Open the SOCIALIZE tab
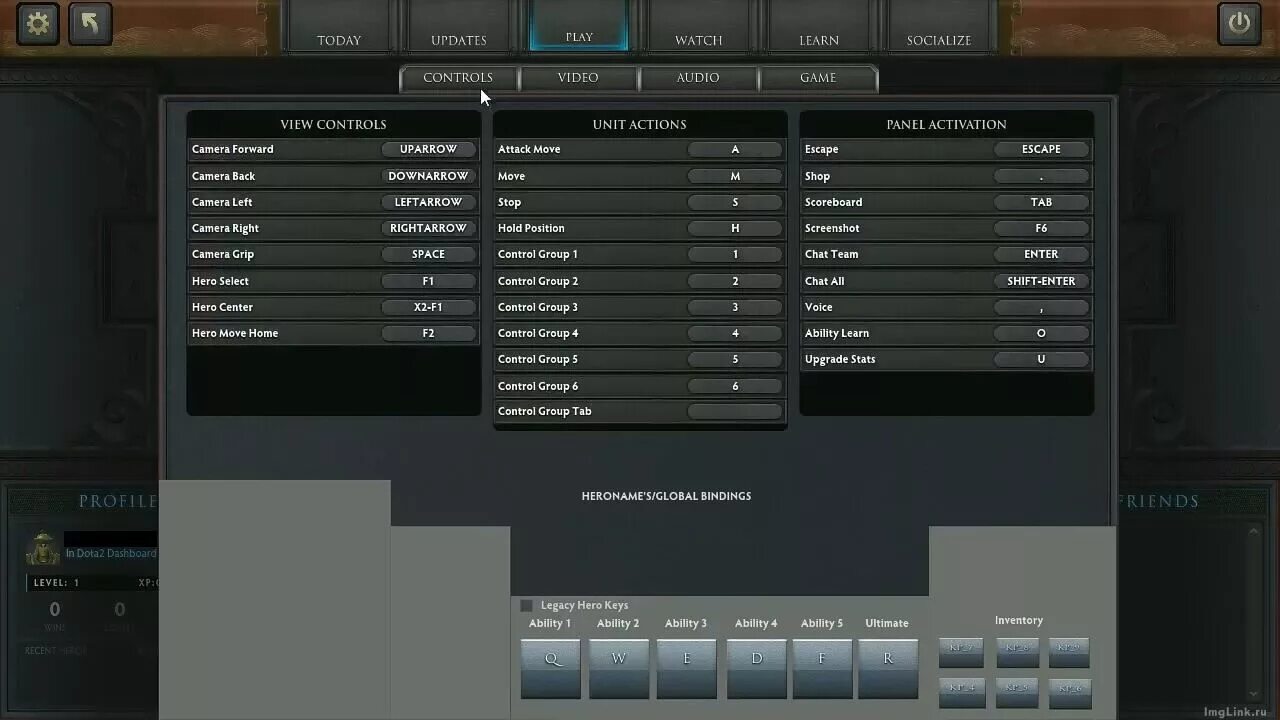1280x720 pixels. click(x=939, y=26)
